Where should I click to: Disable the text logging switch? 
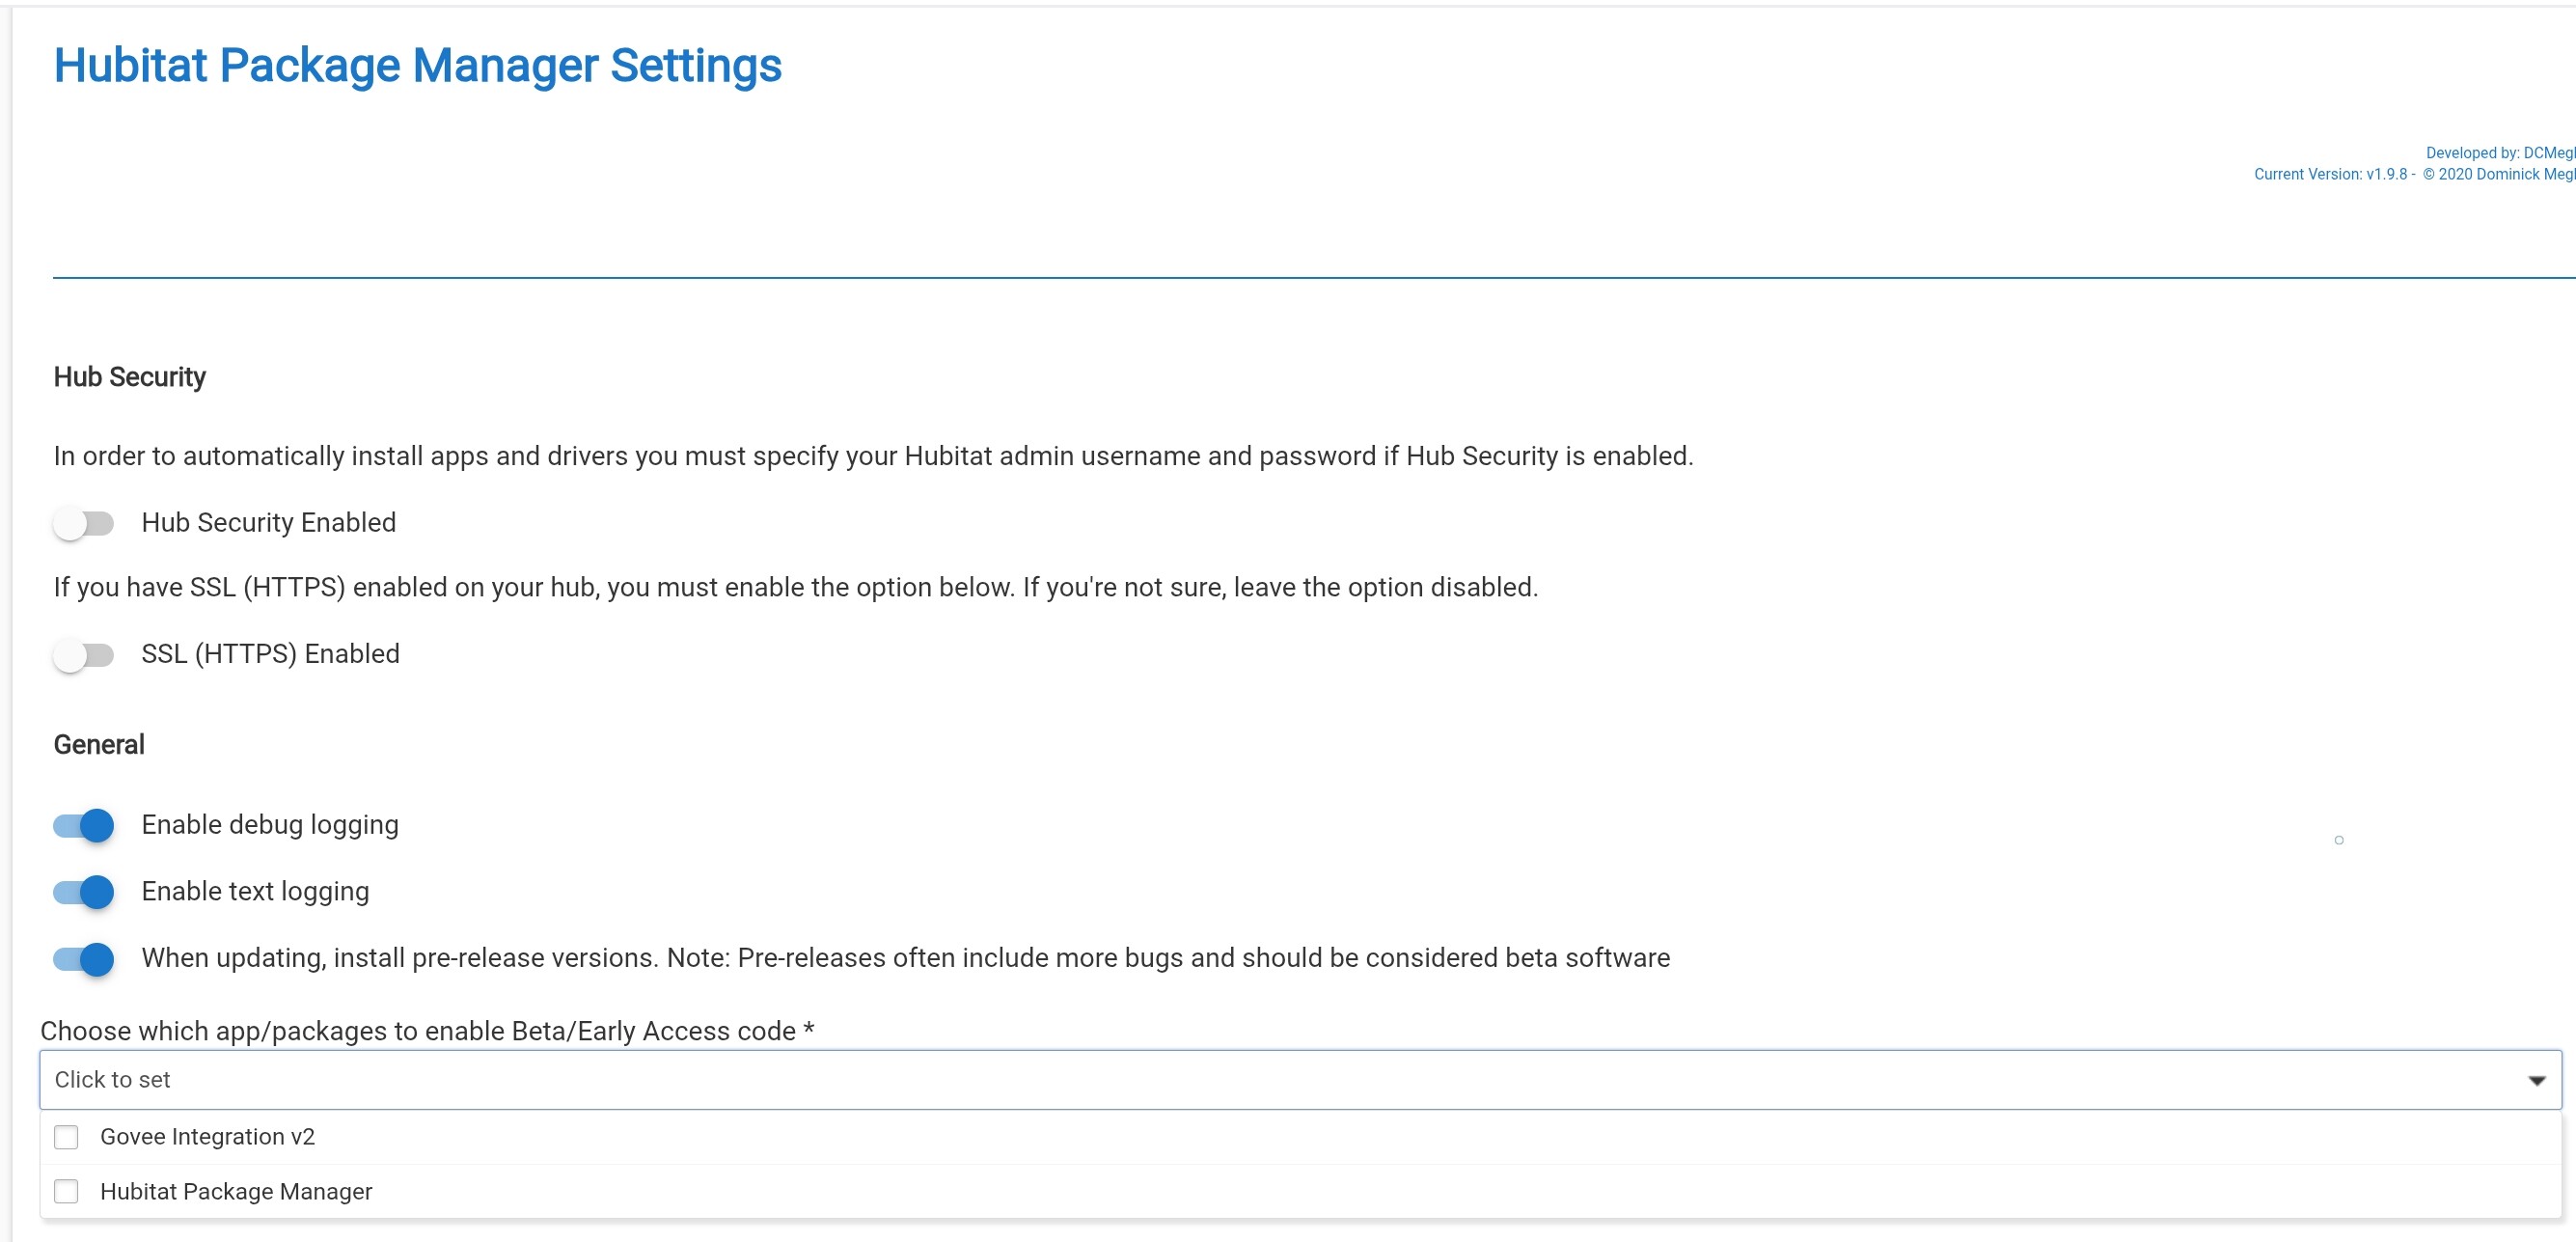pos(84,892)
